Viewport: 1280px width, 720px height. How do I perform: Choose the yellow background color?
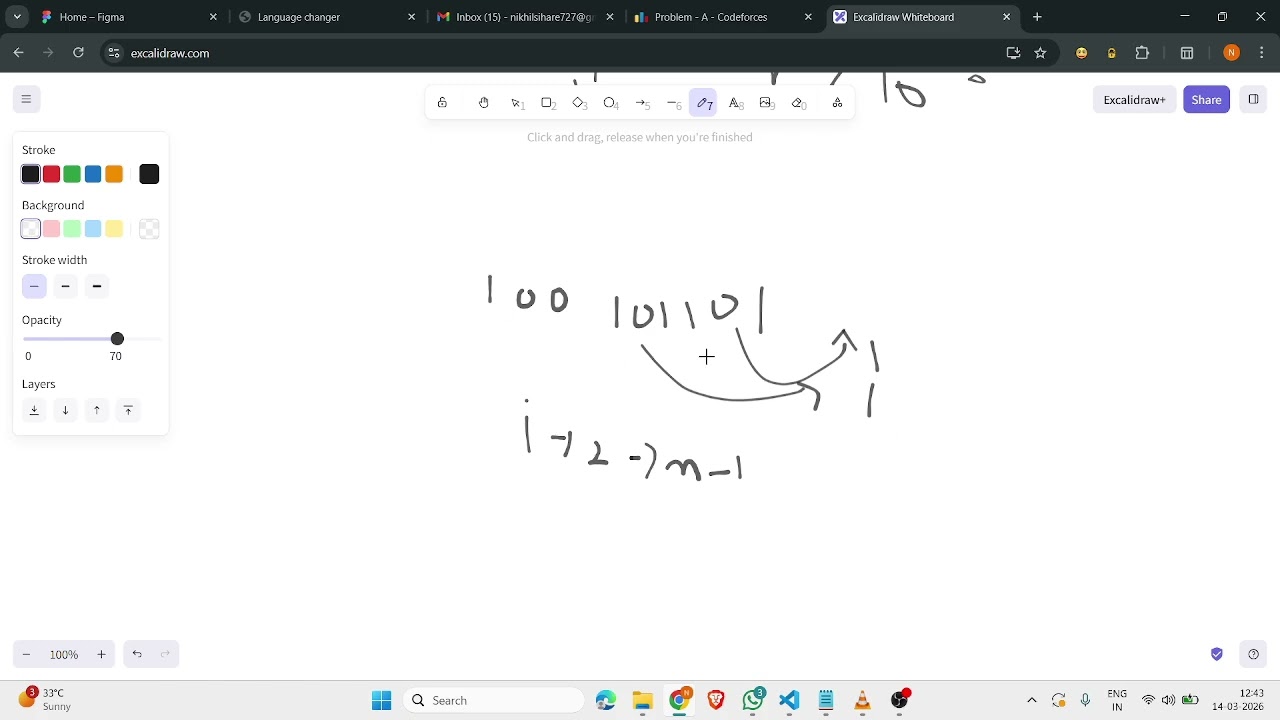114,229
